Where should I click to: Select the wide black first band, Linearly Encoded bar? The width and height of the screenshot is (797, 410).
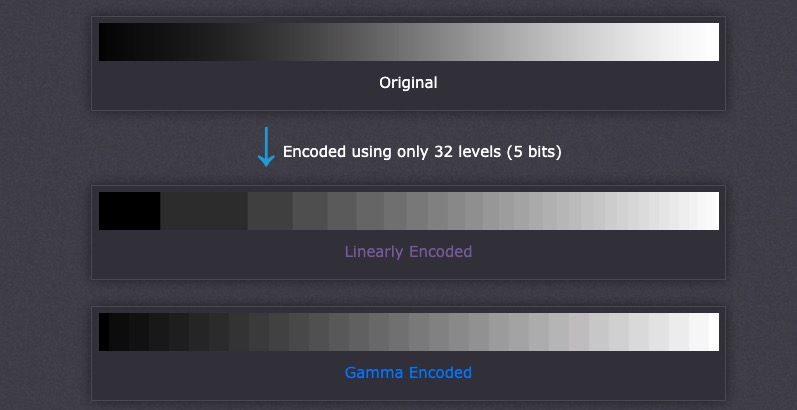coord(129,211)
